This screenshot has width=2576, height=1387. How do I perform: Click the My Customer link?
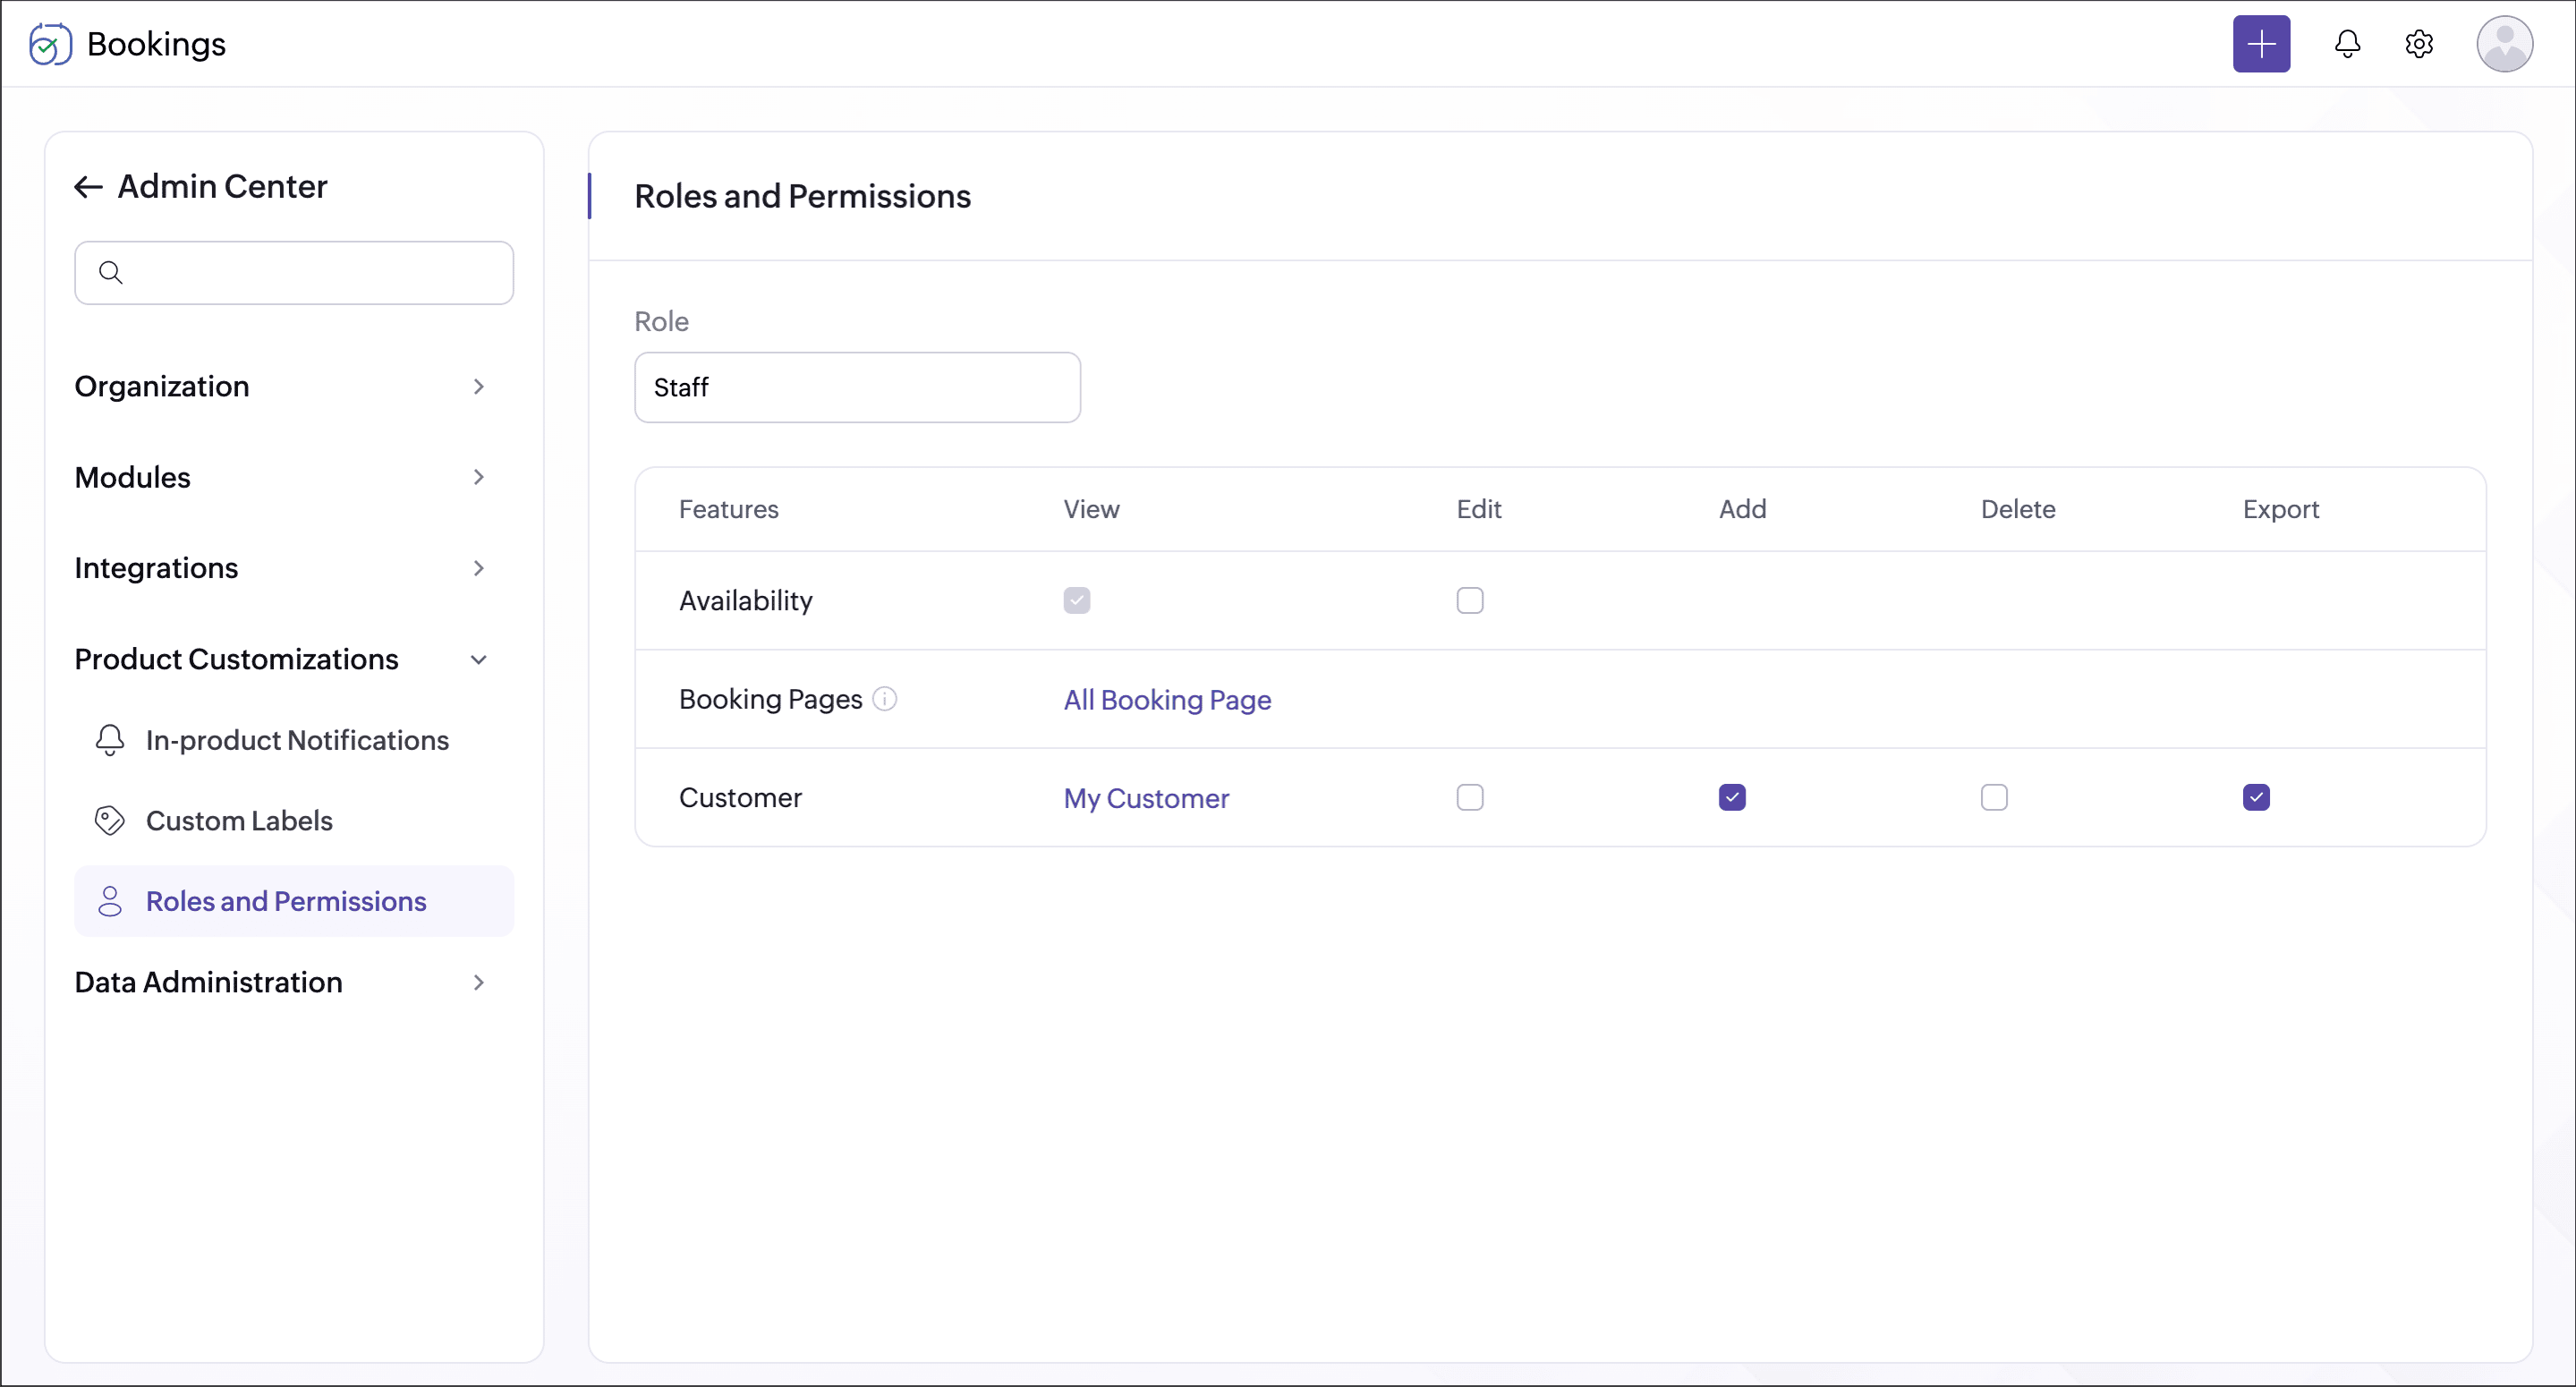click(x=1146, y=799)
